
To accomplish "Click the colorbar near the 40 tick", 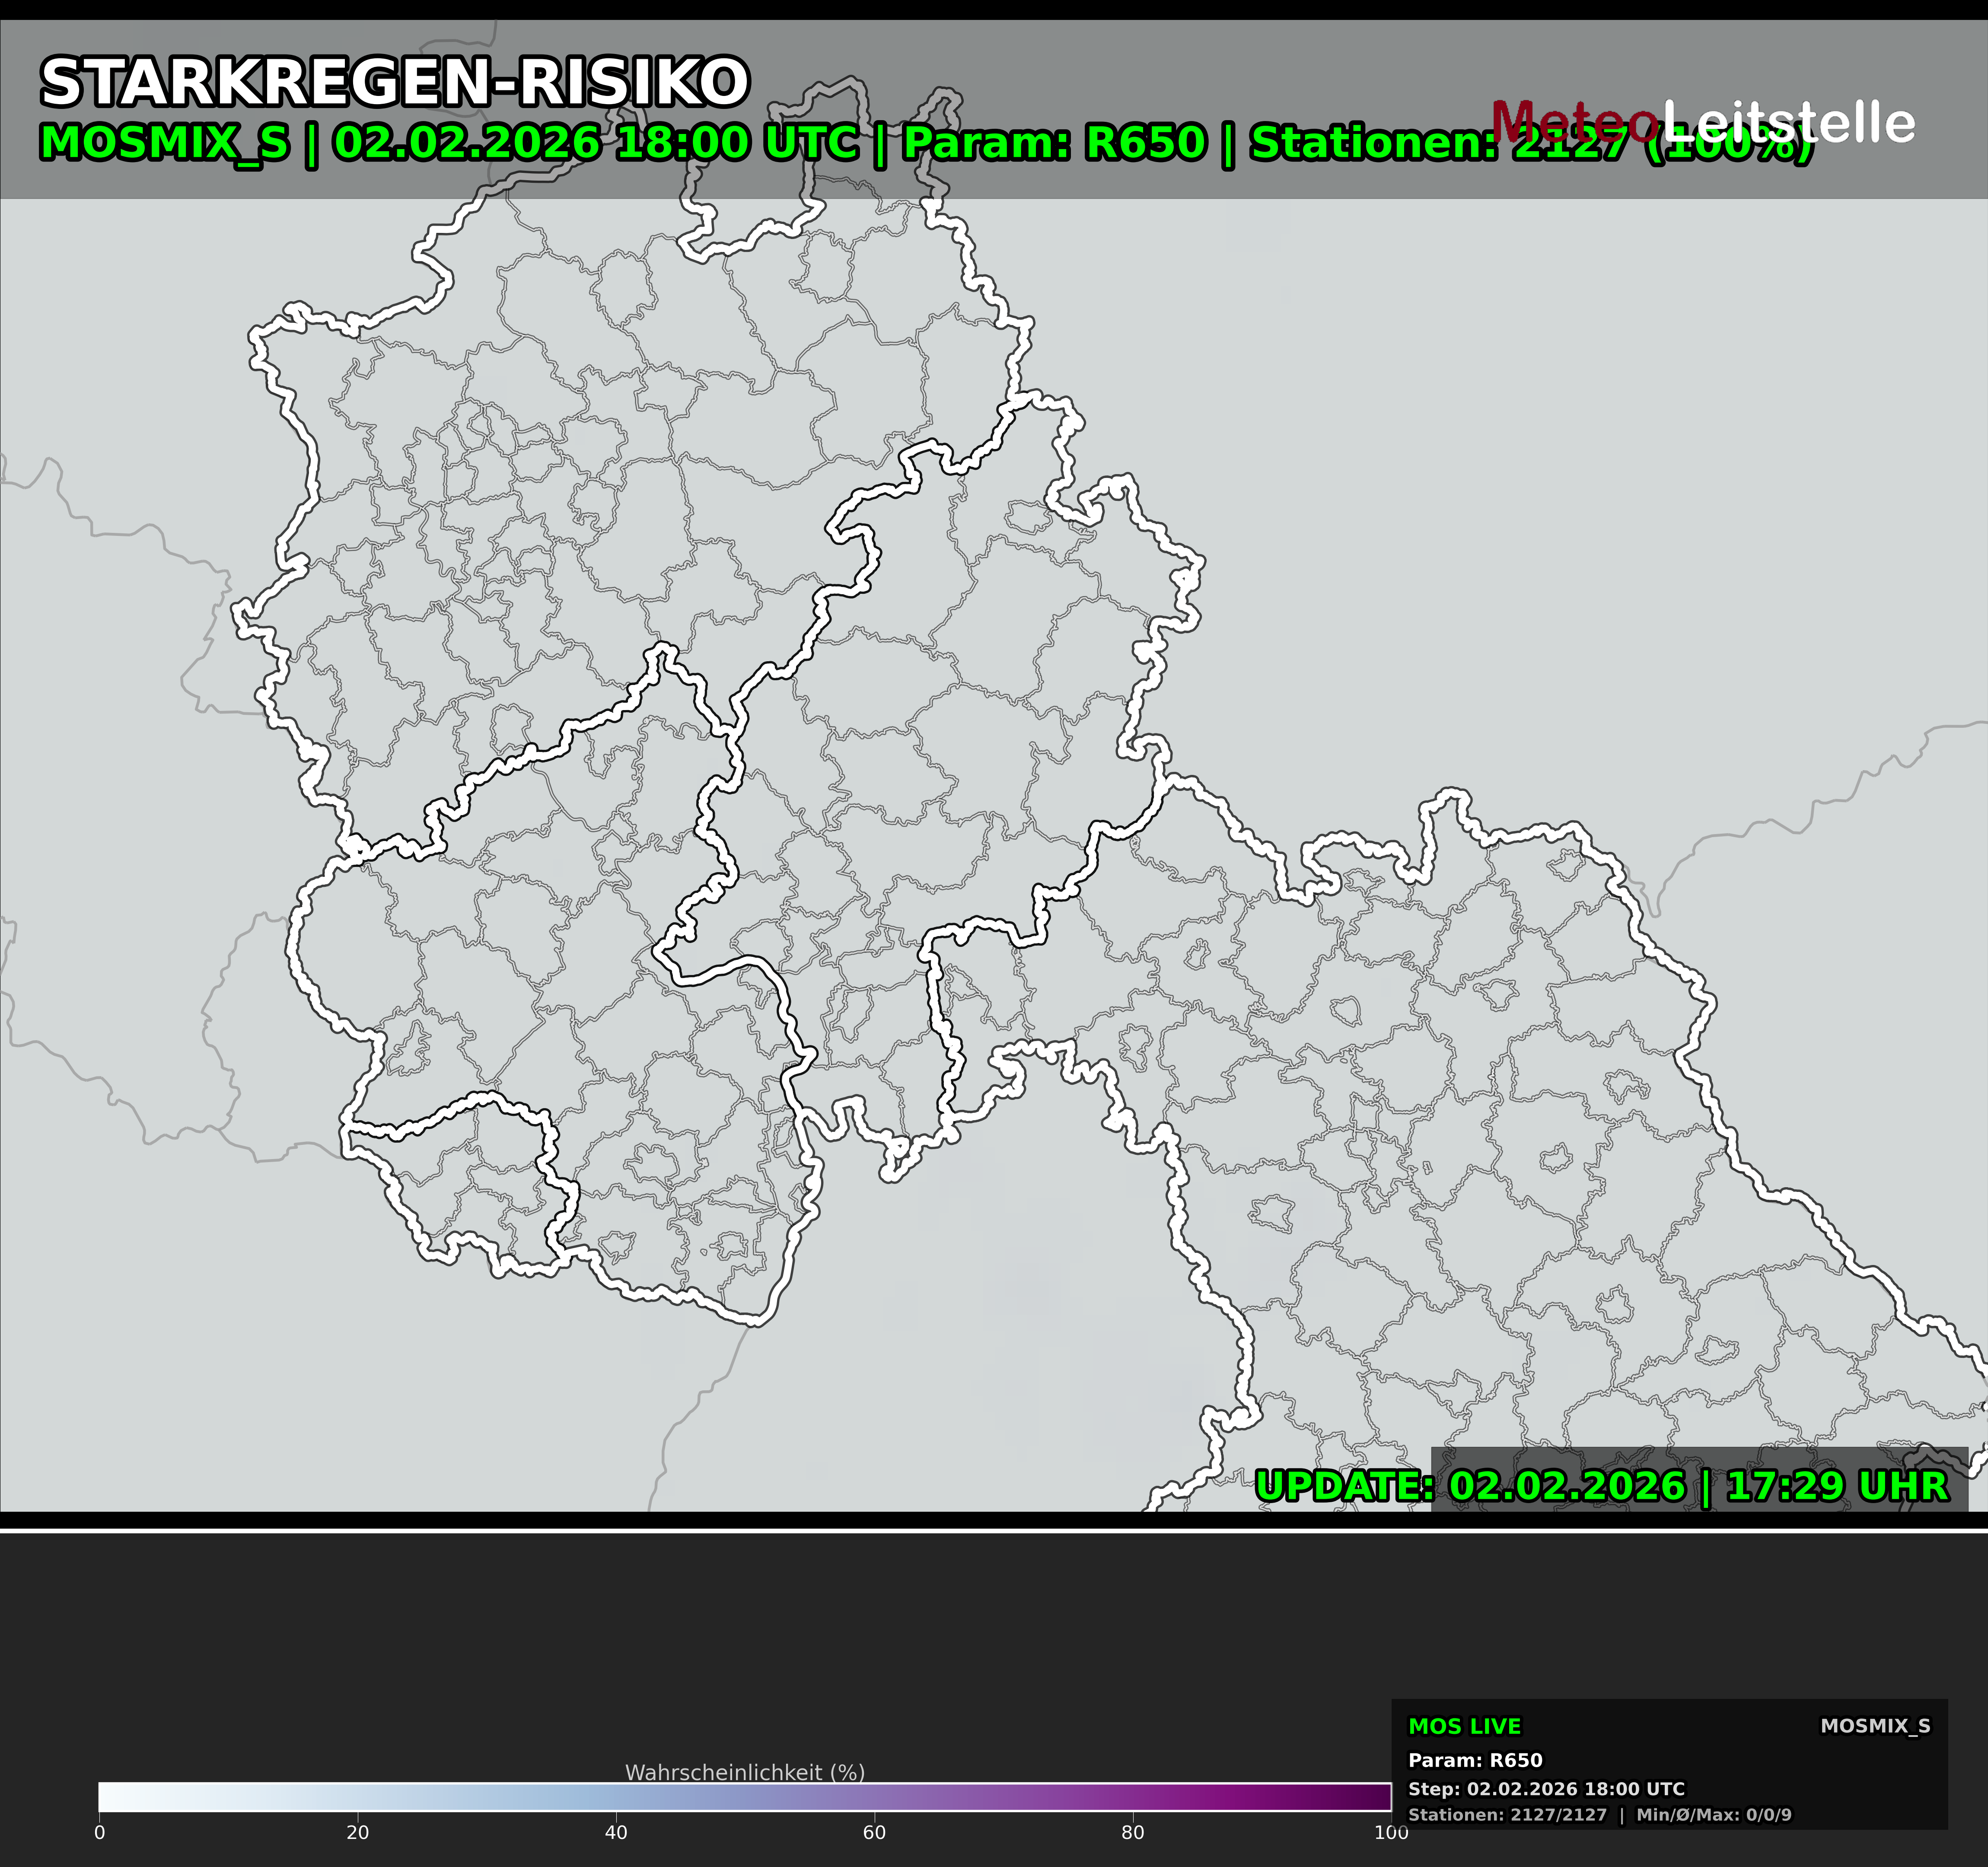I will [616, 1797].
